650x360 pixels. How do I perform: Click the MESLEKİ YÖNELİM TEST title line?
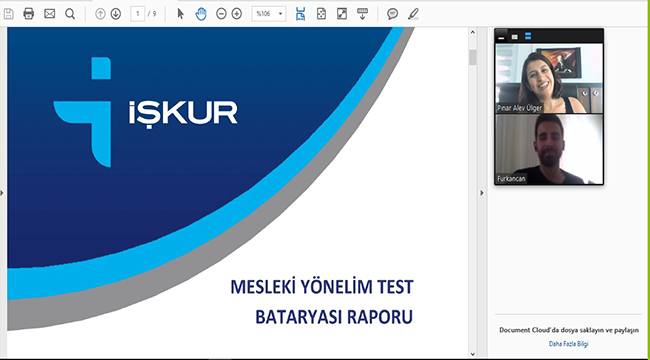322,287
